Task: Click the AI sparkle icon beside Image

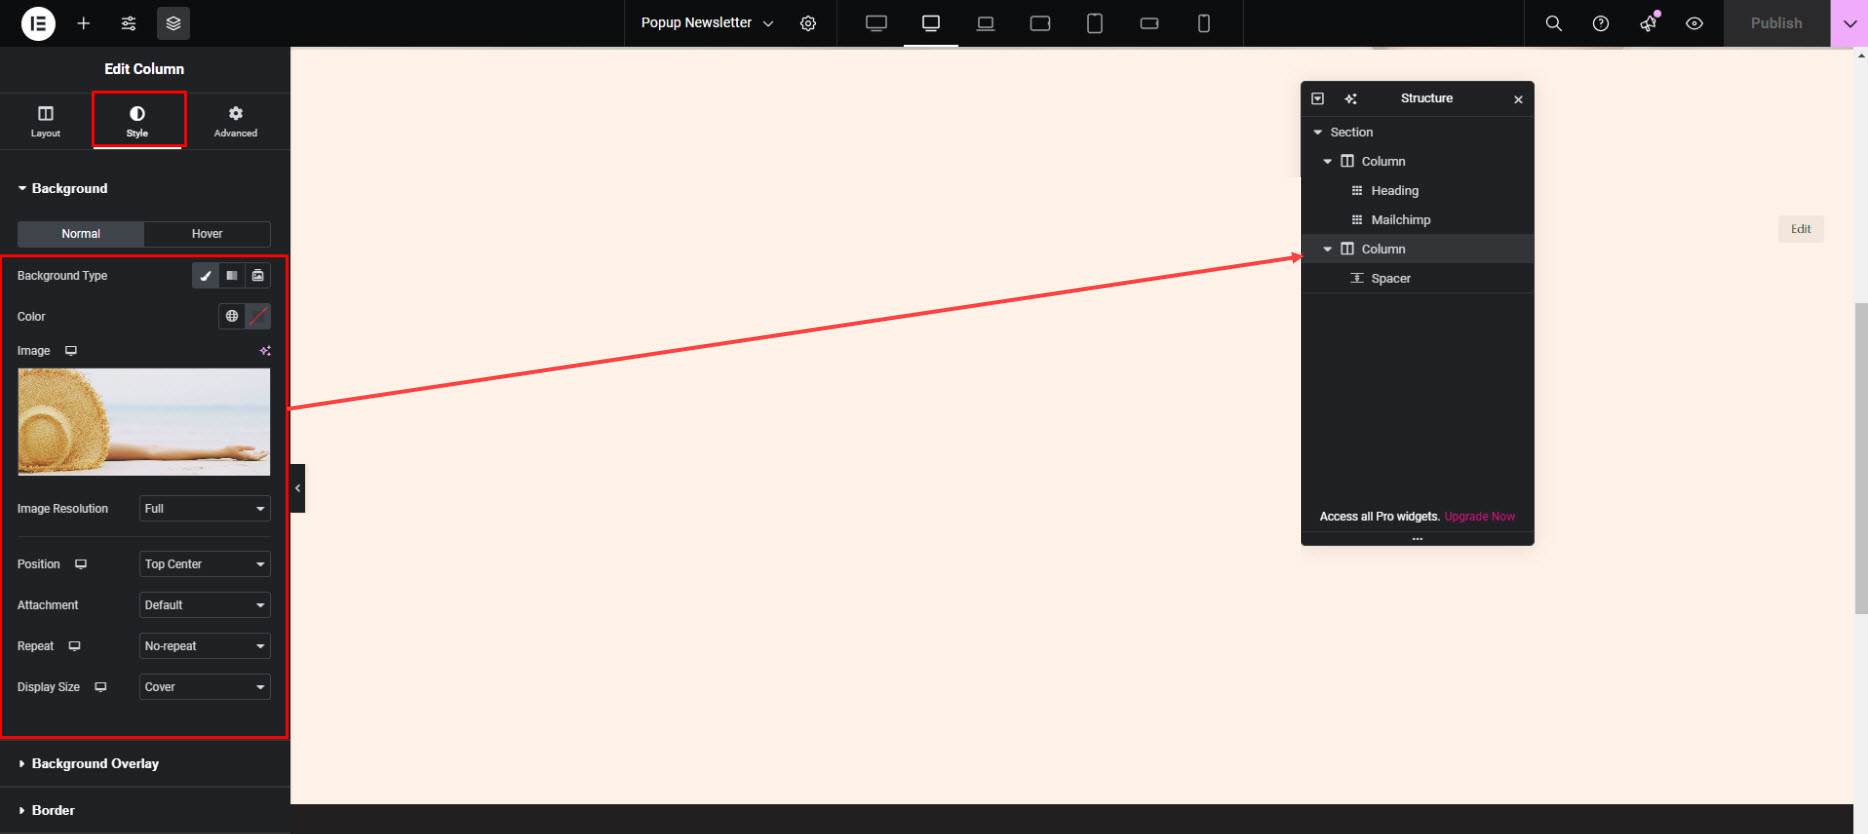Action: click(x=265, y=351)
